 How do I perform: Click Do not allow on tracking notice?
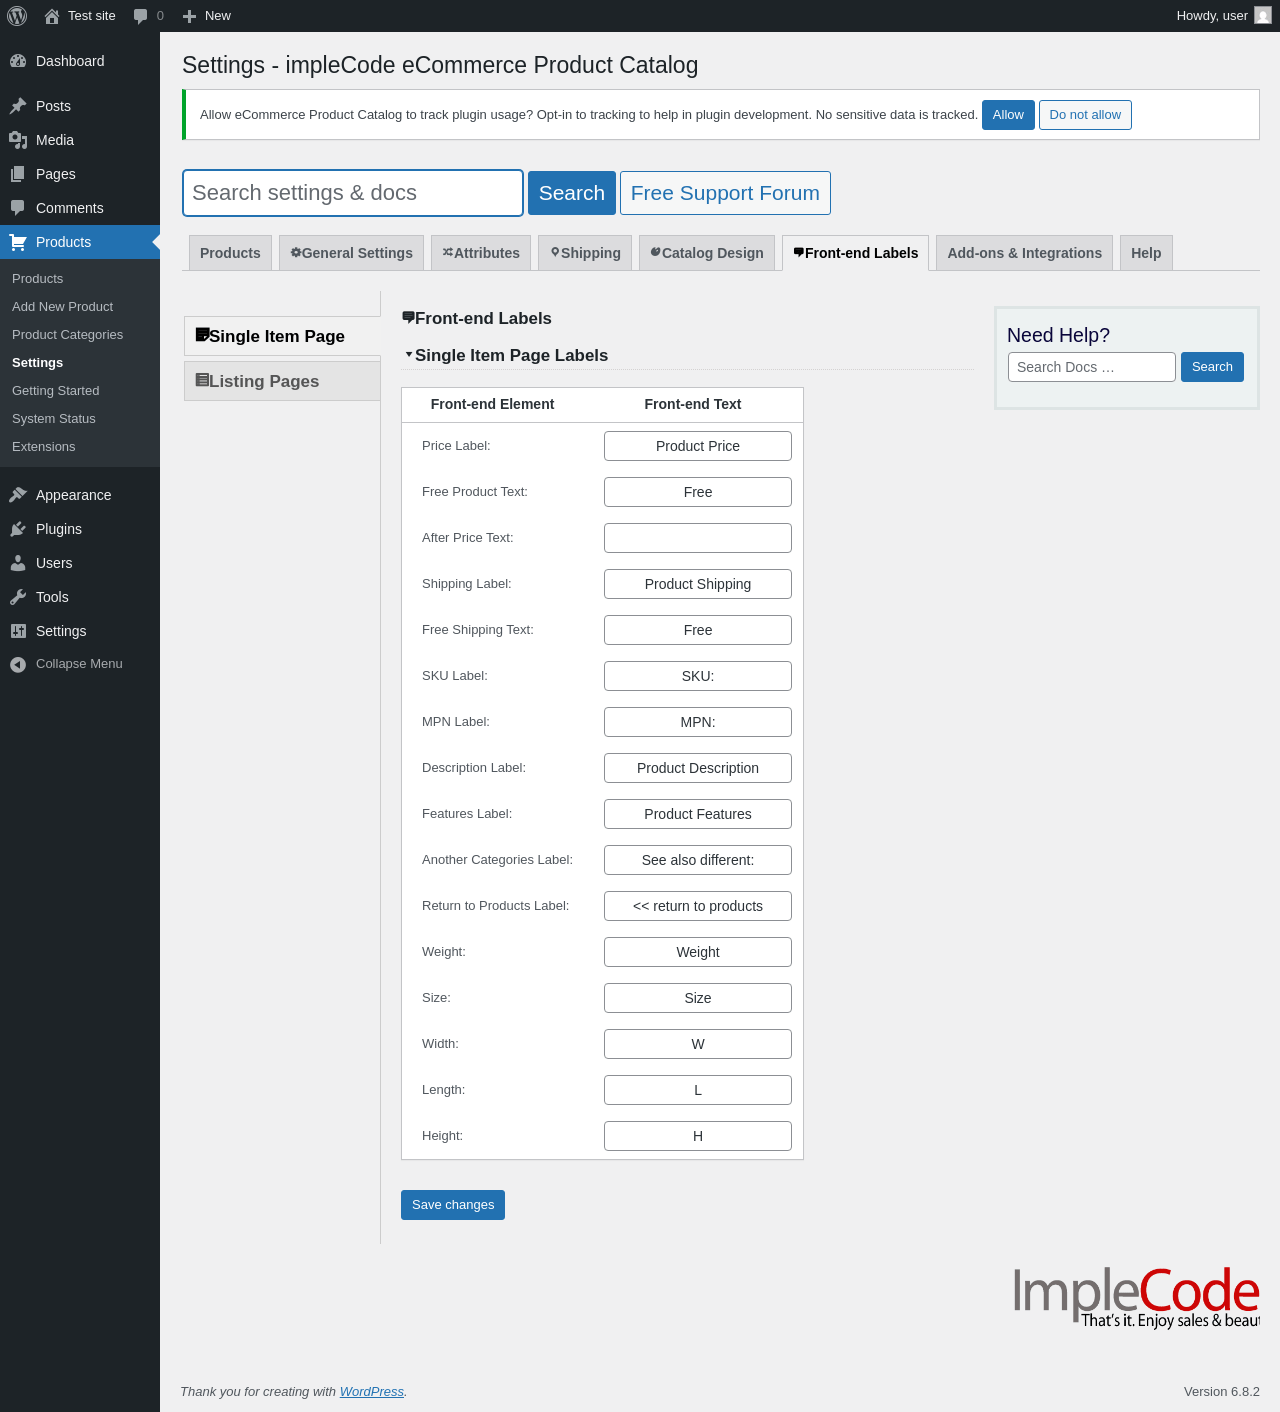click(1085, 115)
